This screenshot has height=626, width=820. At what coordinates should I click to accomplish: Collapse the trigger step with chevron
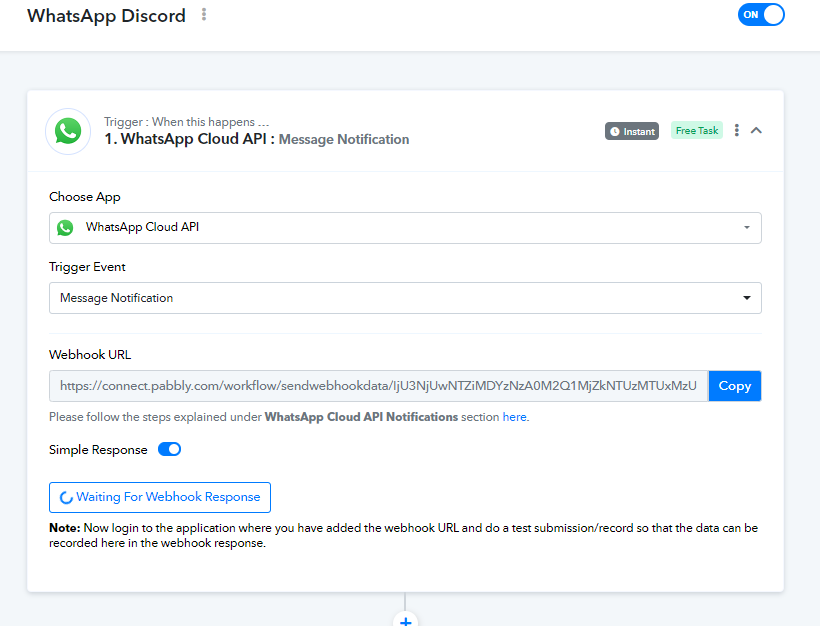756,130
